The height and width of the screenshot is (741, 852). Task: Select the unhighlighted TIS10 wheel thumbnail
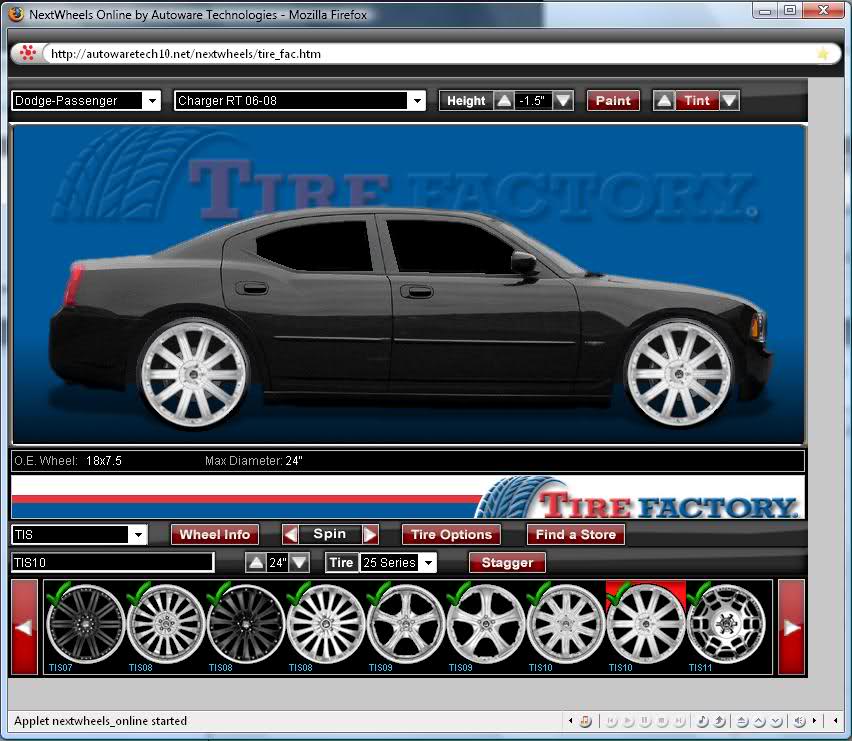[565, 624]
